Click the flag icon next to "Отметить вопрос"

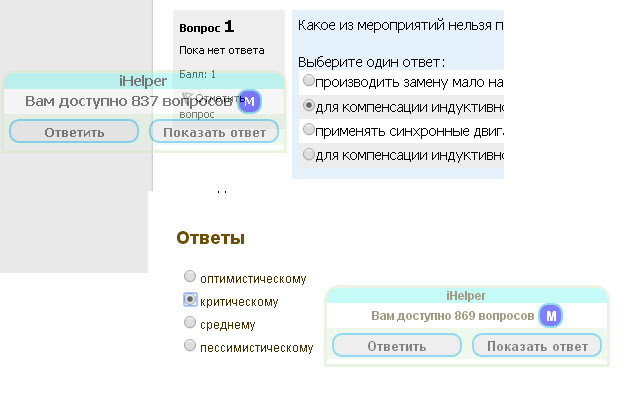[187, 97]
